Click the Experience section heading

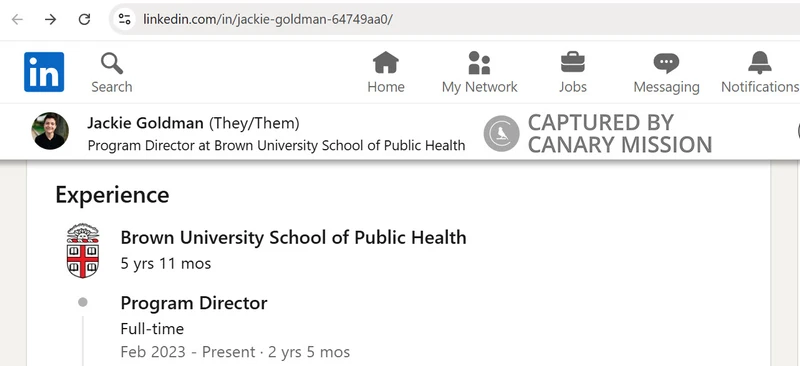112,195
